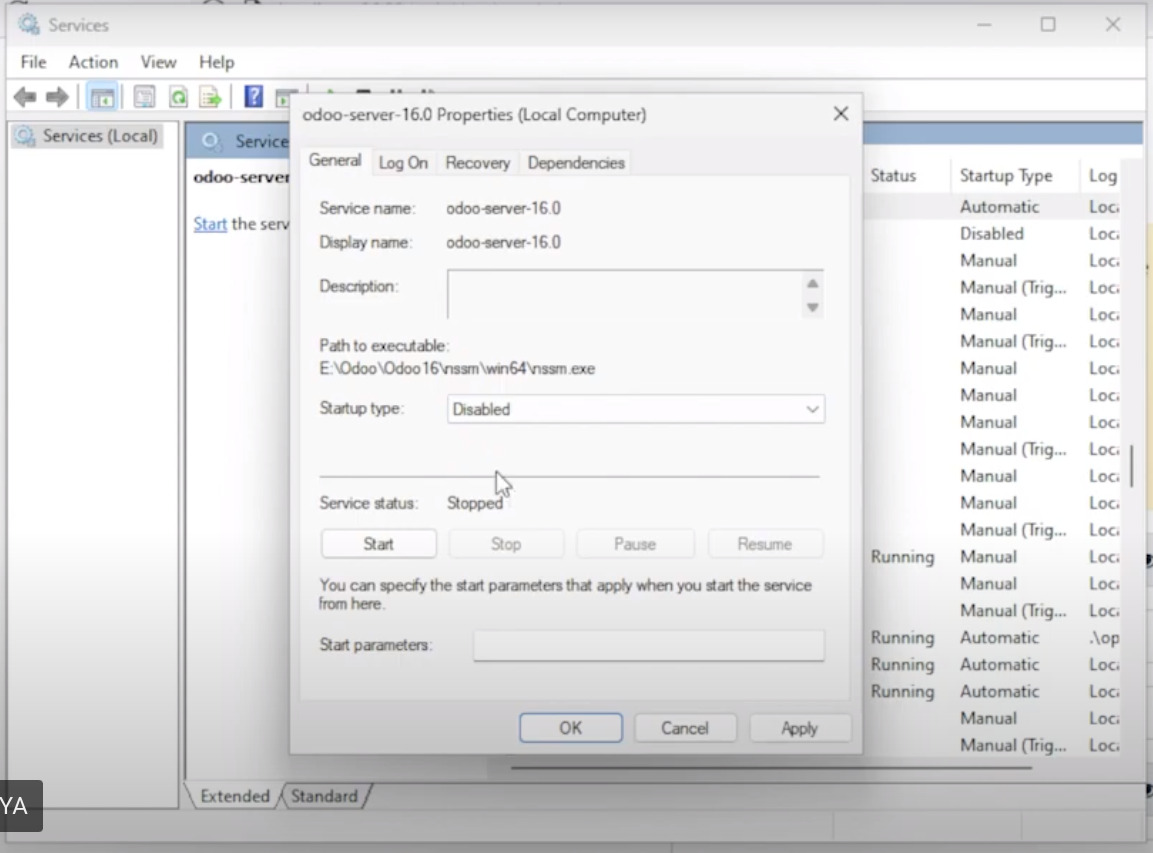Click the Start the service link
The width and height of the screenshot is (1153, 853).
point(210,224)
